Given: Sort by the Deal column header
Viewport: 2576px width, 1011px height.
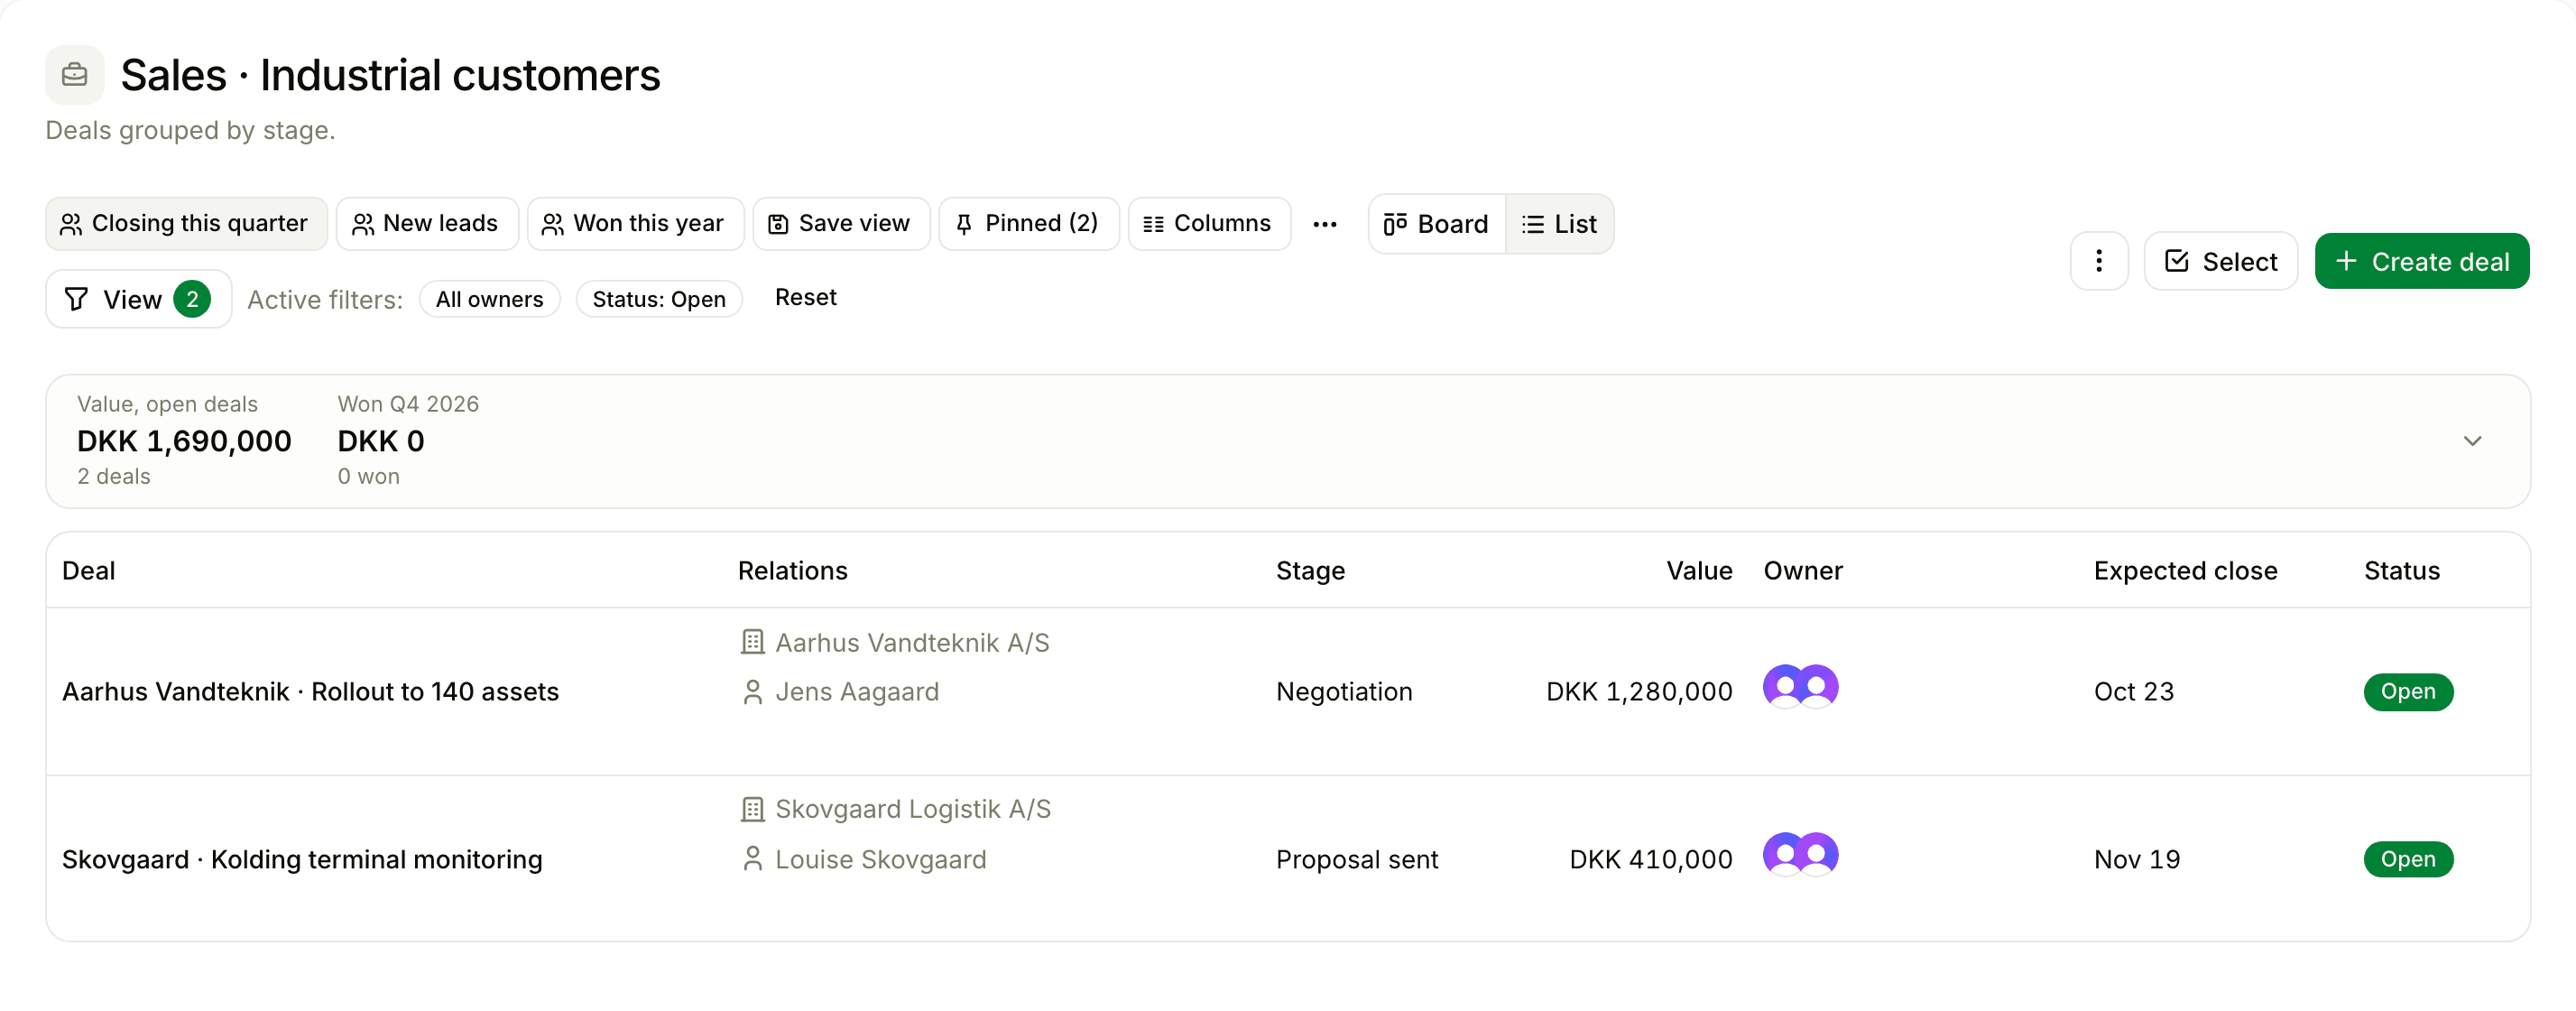Looking at the screenshot, I should coord(88,570).
